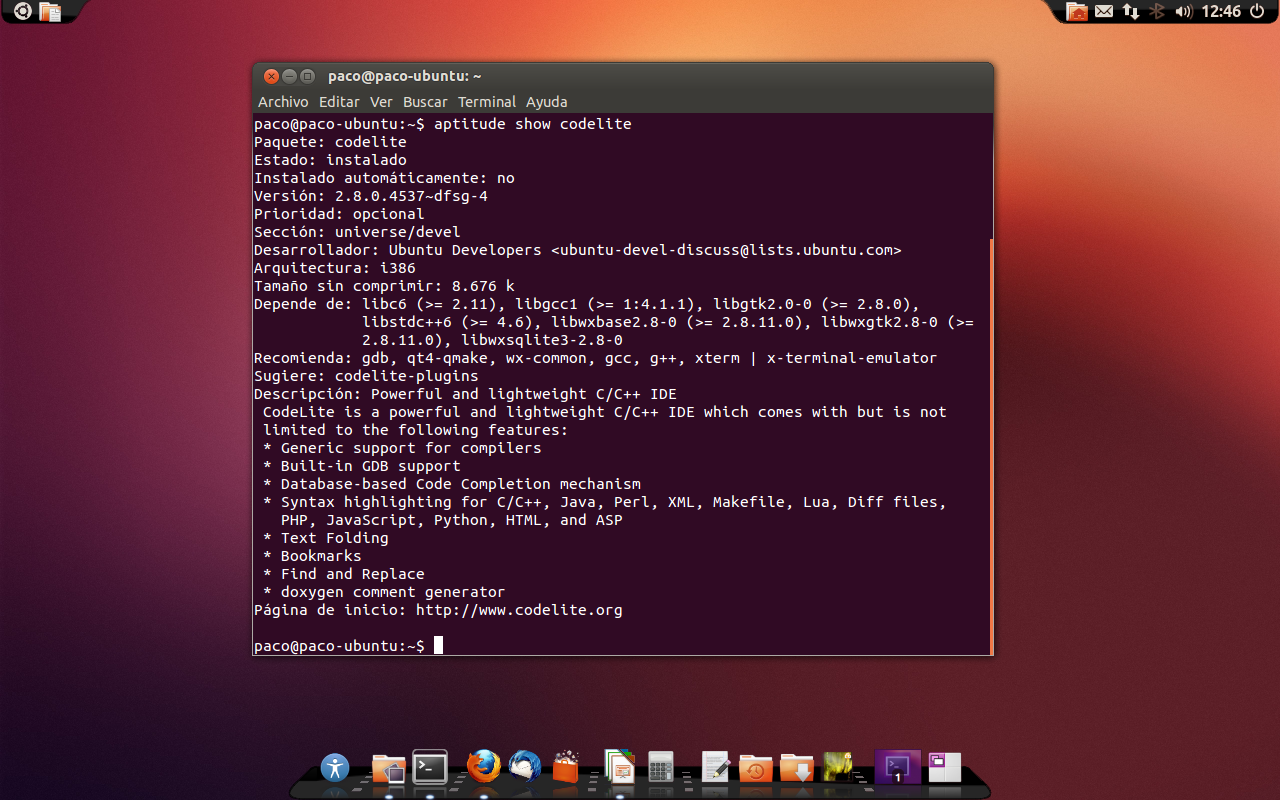Screen dimensions: 1280x800
Task: Click the 'Sugiere: codelite-plugins' line
Action: pos(366,376)
